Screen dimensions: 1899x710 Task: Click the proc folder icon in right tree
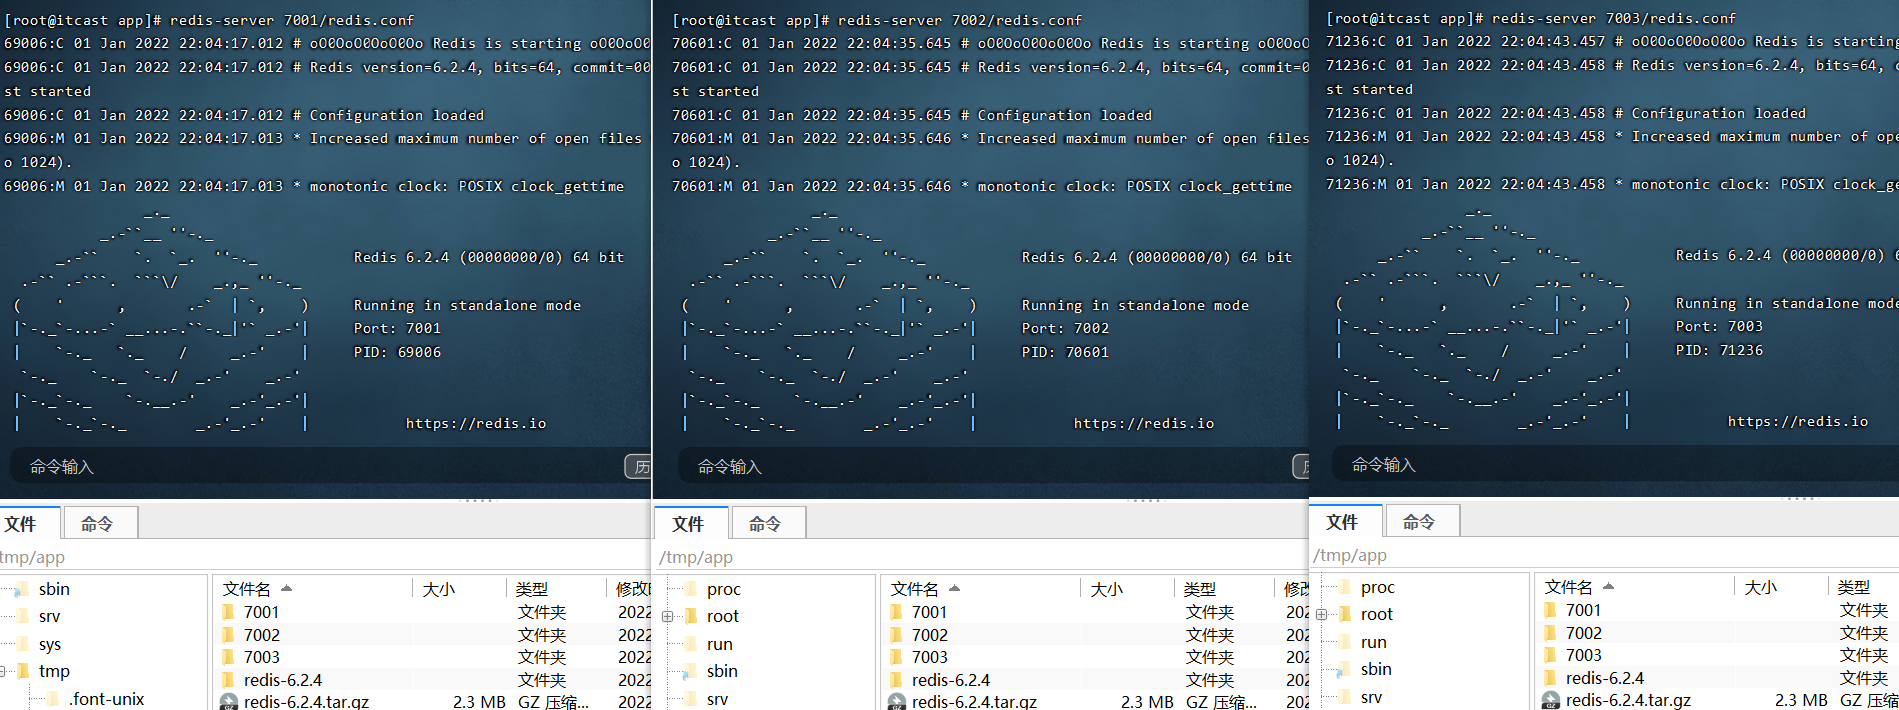[x=1343, y=587]
